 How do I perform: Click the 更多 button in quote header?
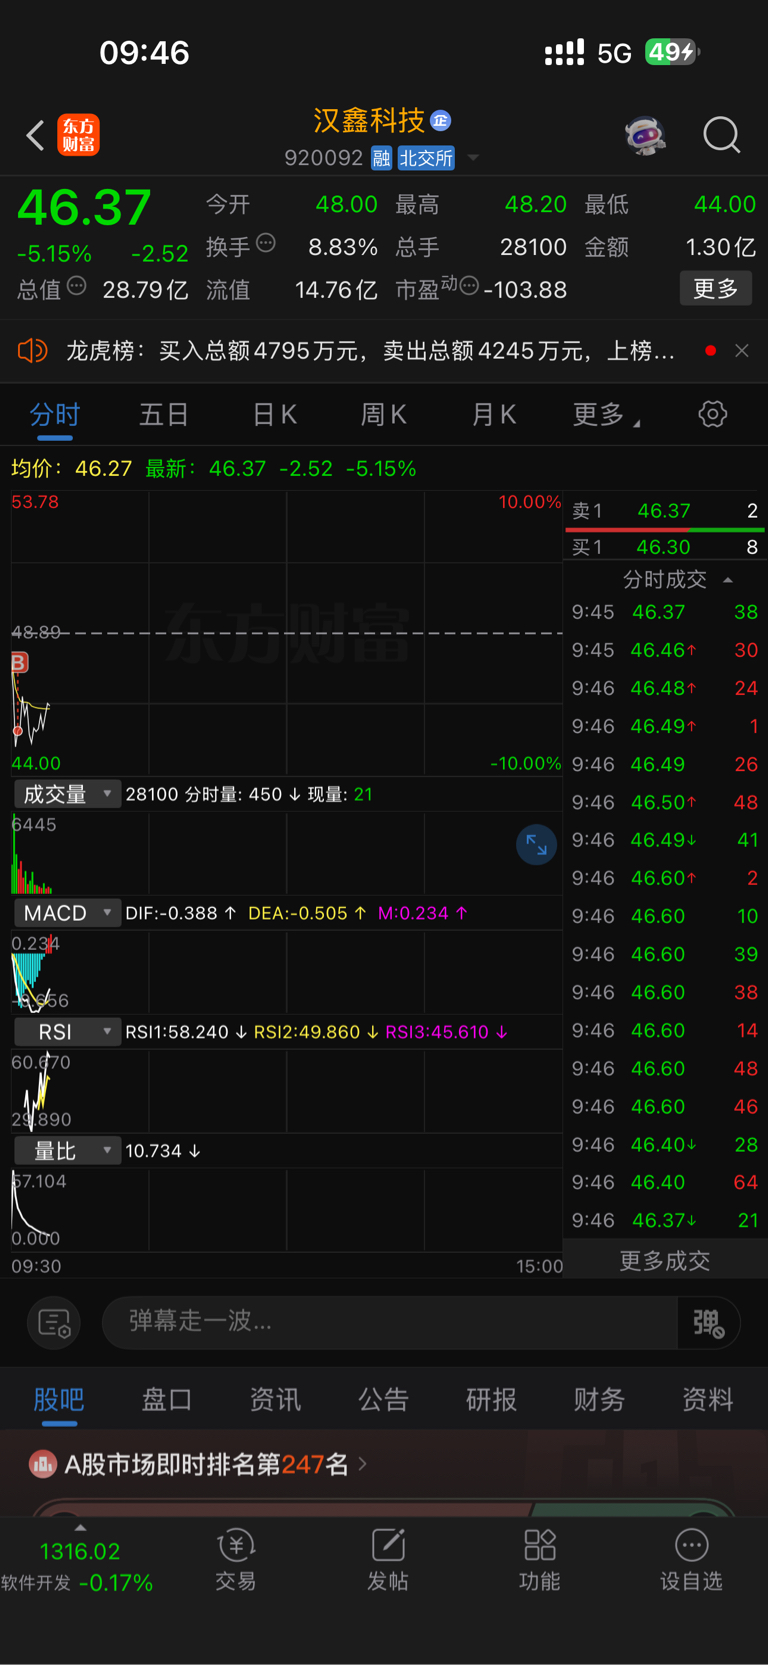click(716, 289)
